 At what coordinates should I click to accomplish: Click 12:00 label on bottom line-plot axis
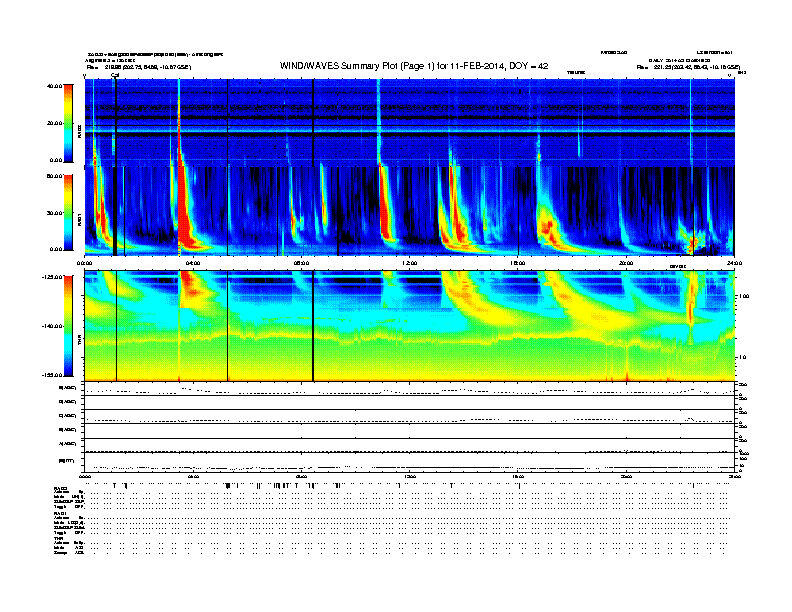point(410,476)
